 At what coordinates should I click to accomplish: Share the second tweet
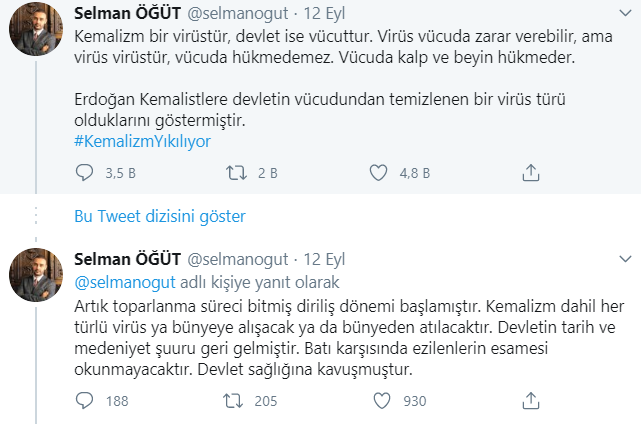pyautogui.click(x=531, y=402)
